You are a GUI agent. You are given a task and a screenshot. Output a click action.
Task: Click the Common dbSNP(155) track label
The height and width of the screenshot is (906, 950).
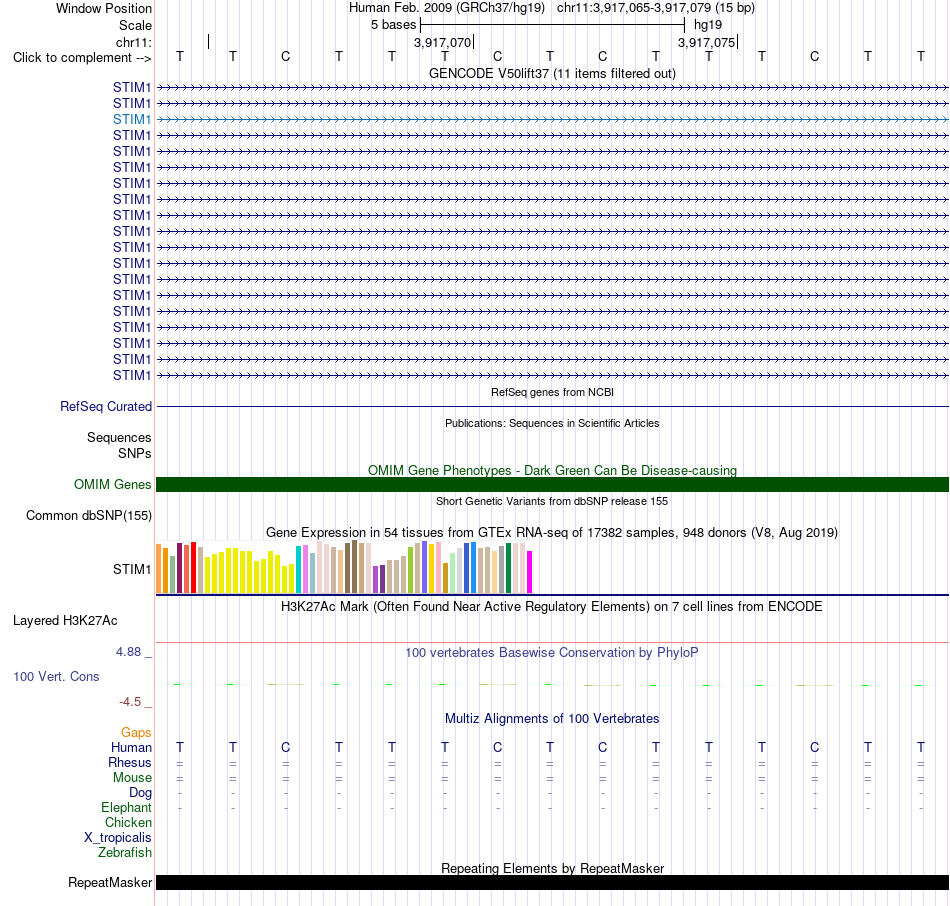[88, 516]
